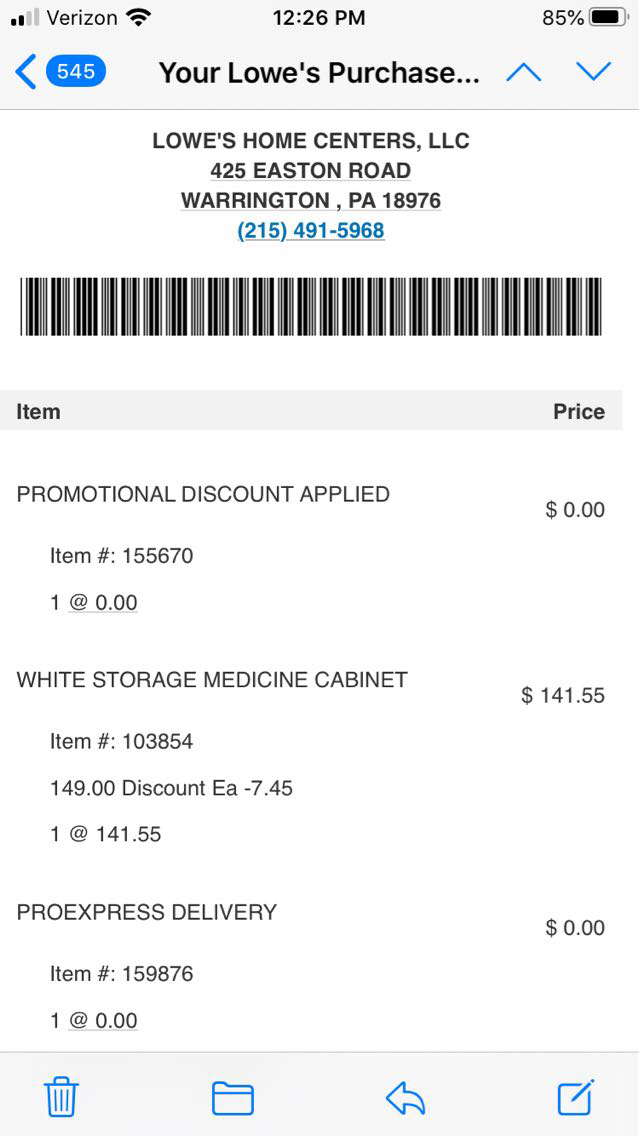Image resolution: width=639 pixels, height=1136 pixels.
Task: Open the move to folder icon
Action: (x=233, y=1098)
